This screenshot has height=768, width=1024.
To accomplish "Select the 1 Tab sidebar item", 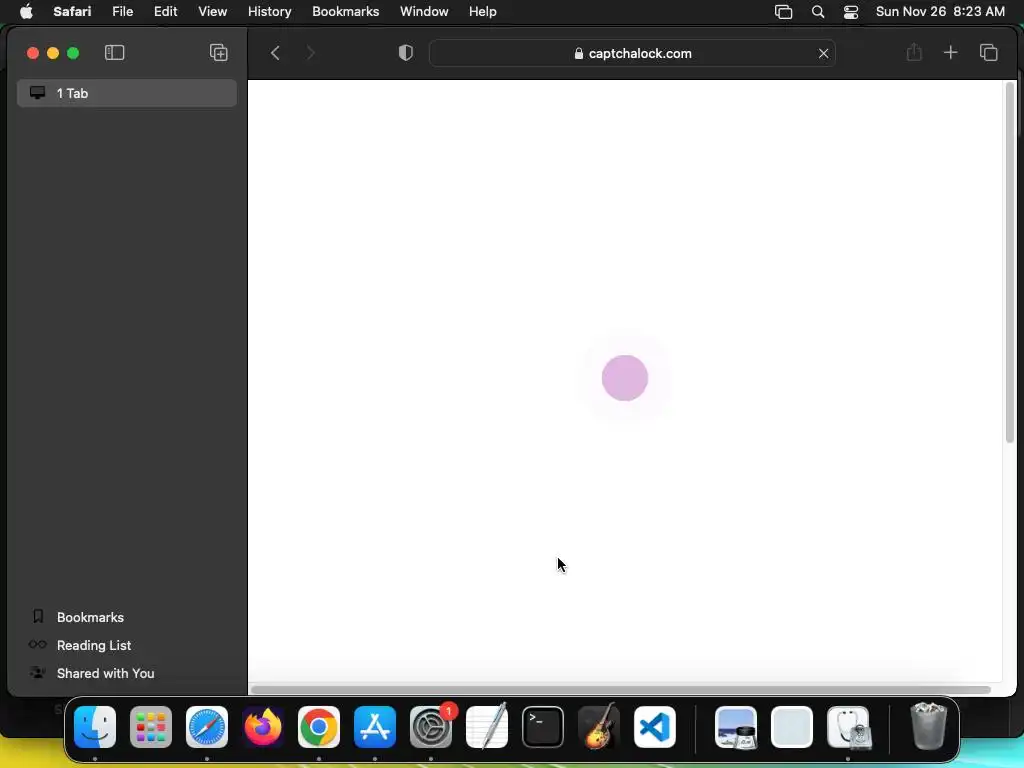I will click(127, 93).
